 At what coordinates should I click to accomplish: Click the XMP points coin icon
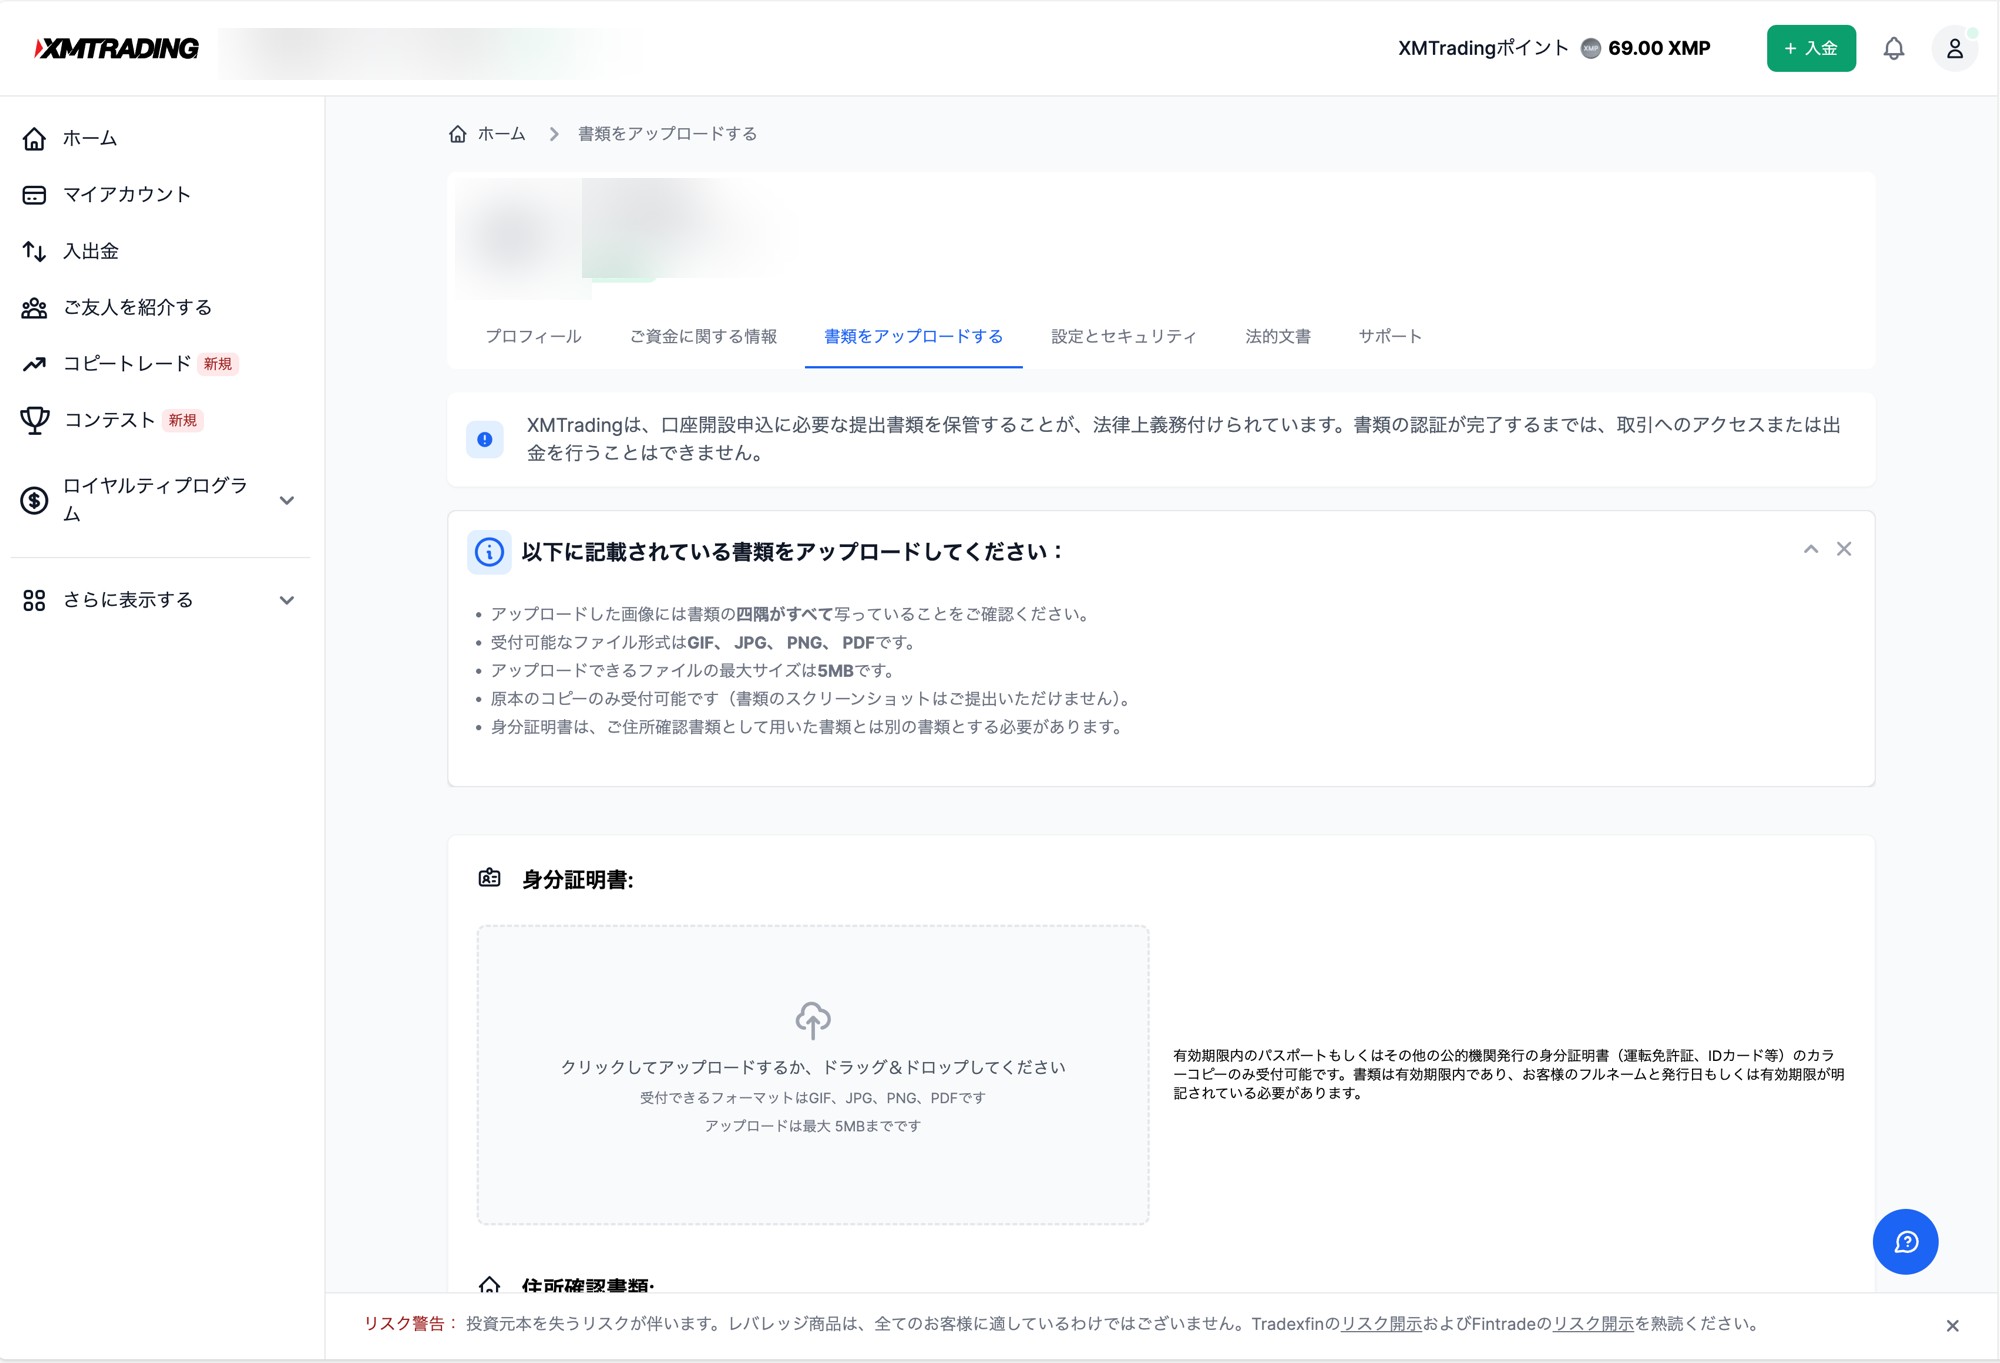1590,48
